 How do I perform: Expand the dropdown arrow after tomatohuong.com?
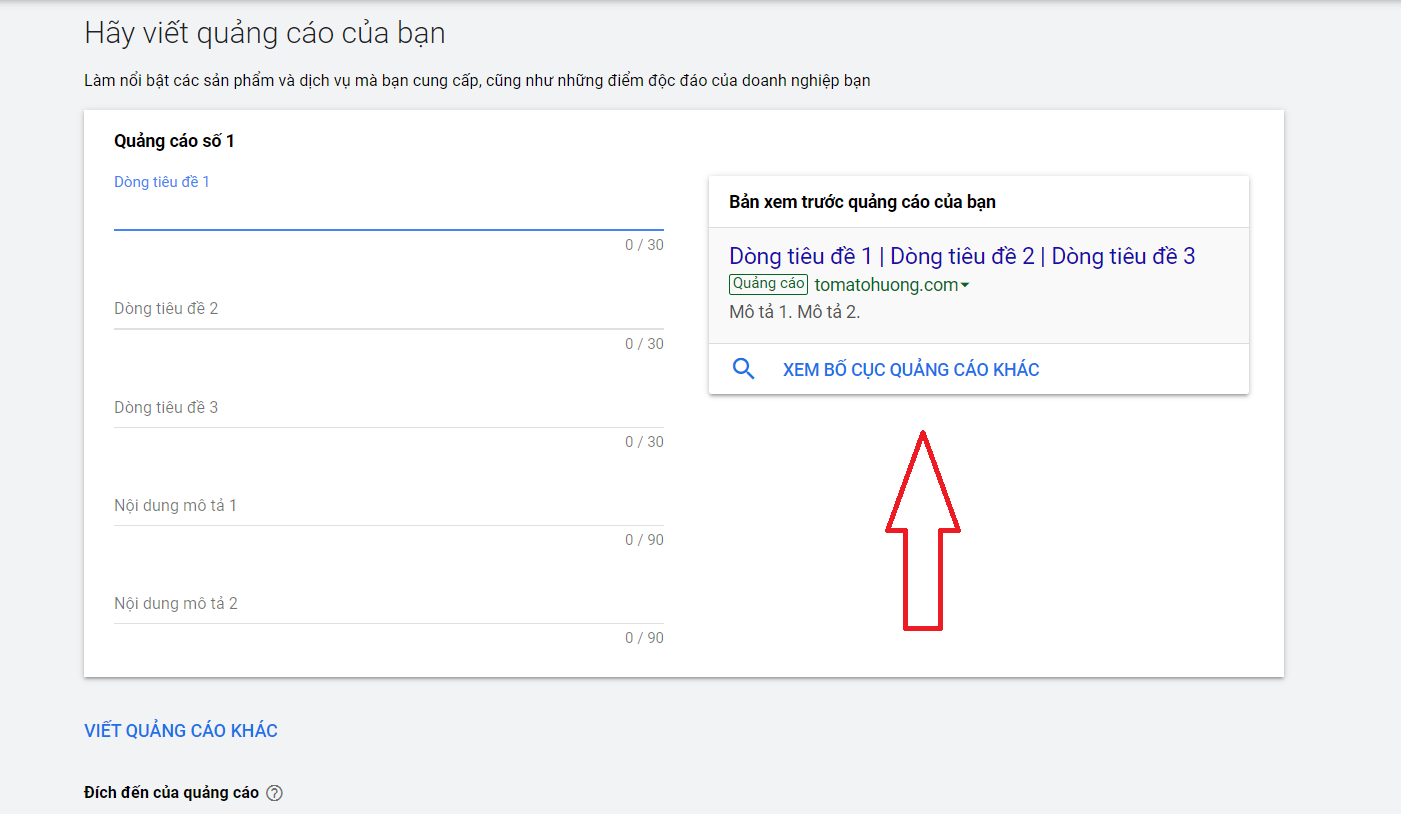pos(965,286)
